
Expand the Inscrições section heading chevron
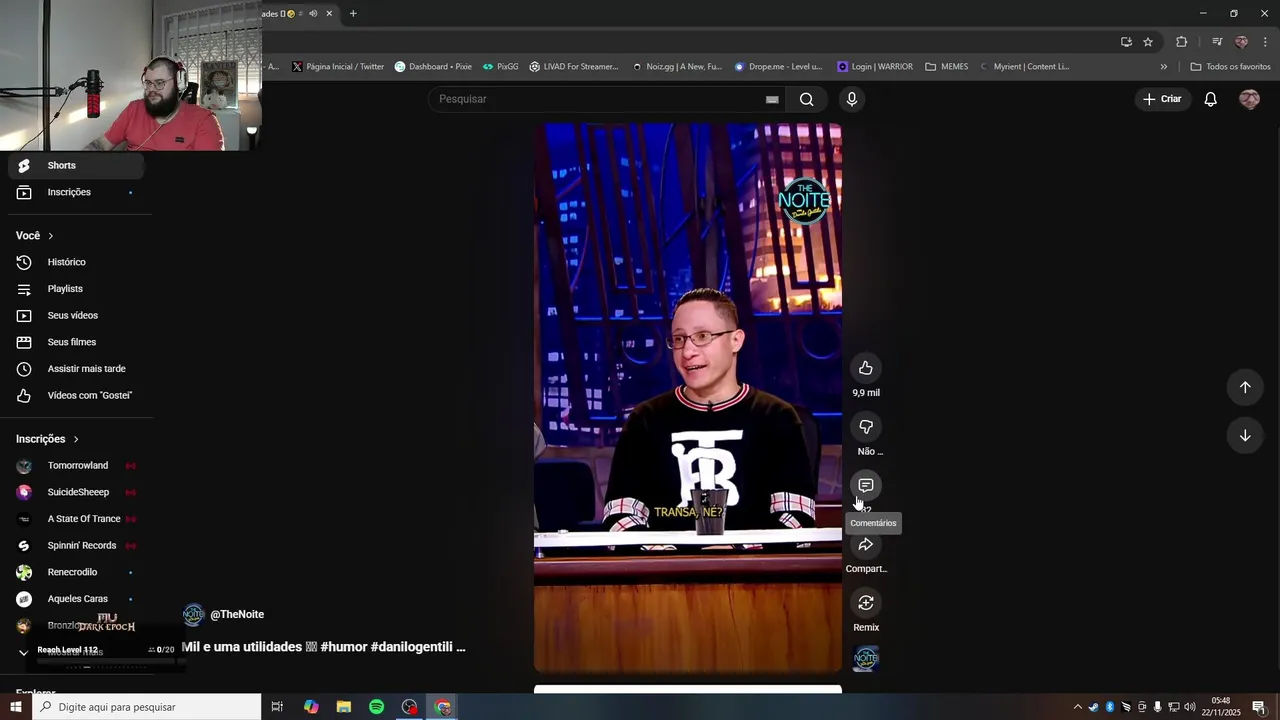pyautogui.click(x=76, y=439)
